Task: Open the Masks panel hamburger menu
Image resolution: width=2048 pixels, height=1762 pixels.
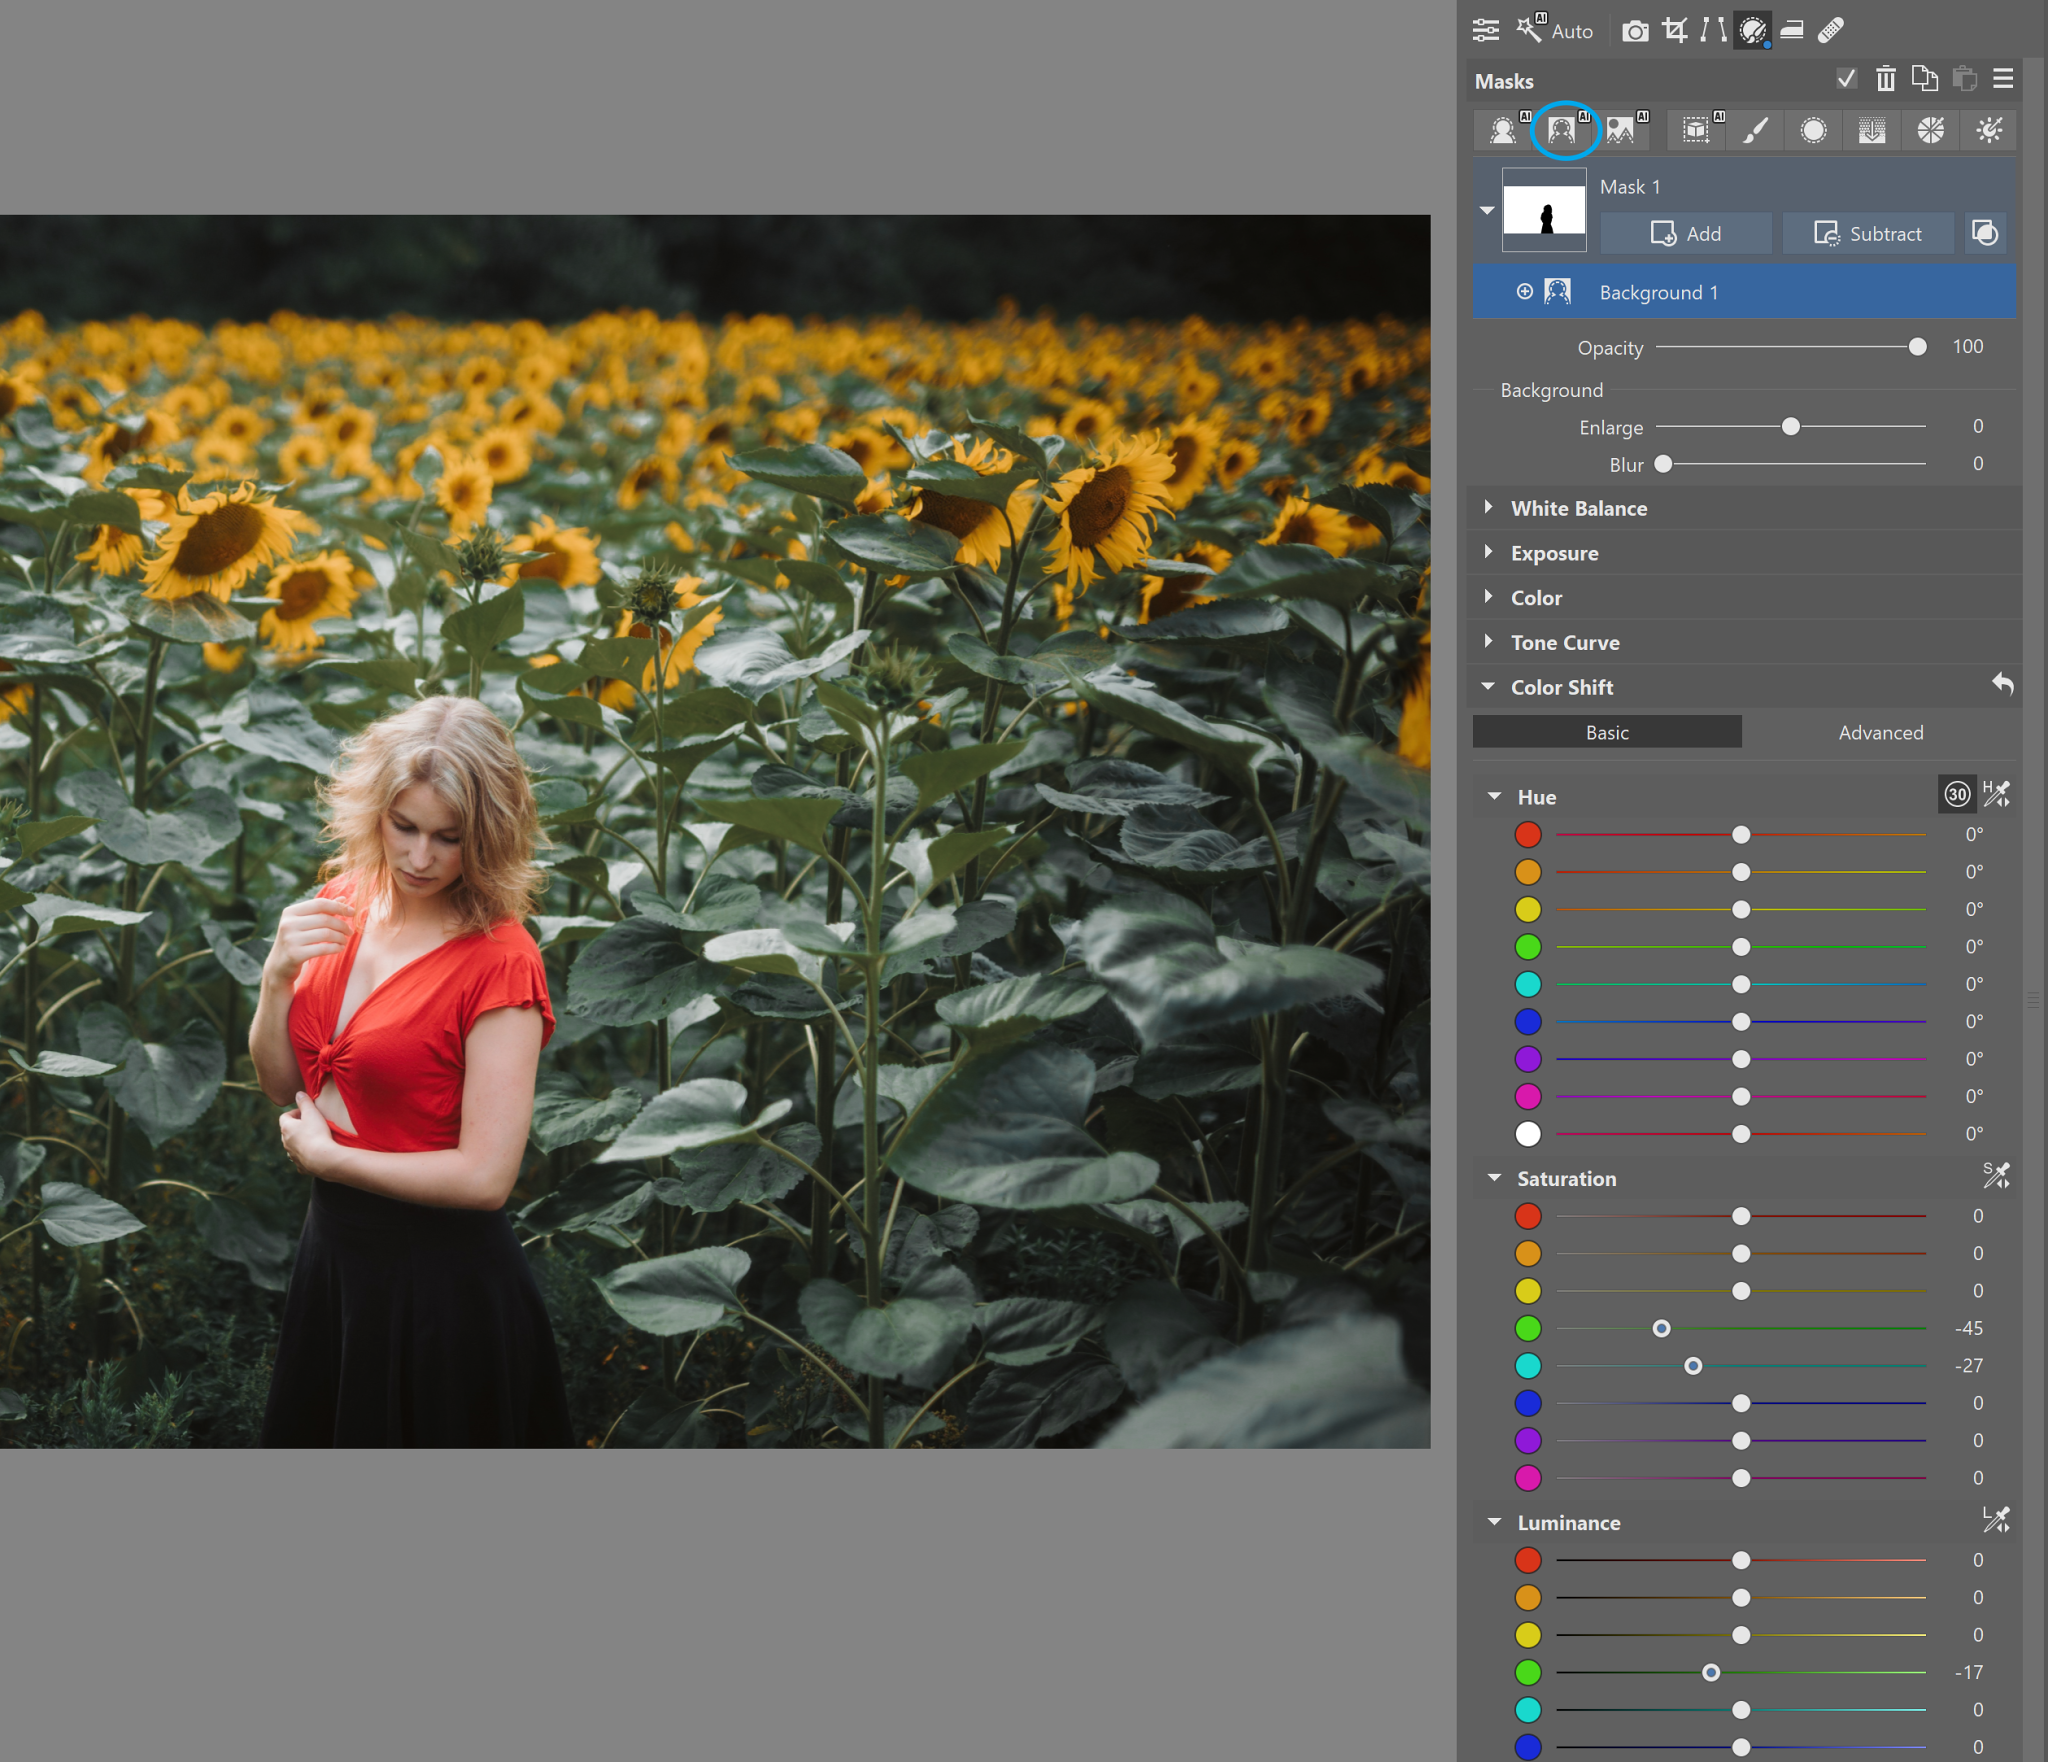Action: (2002, 79)
